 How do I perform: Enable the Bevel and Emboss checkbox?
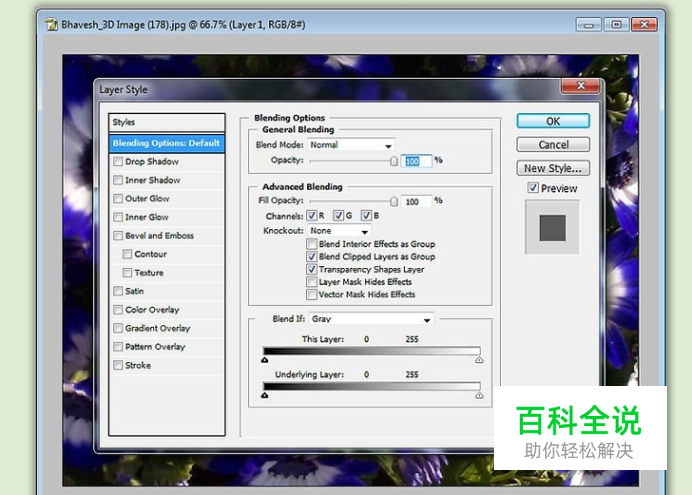[118, 236]
